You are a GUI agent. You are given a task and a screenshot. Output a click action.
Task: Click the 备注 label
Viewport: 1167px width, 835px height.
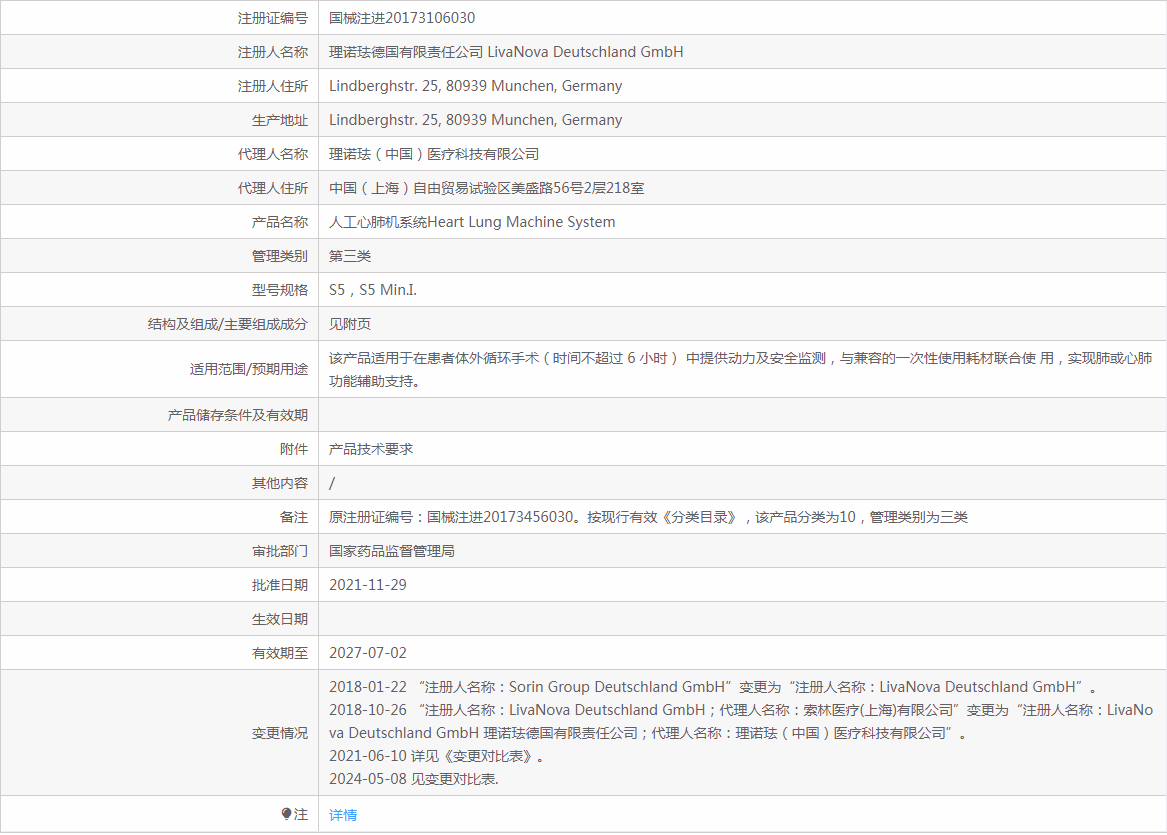point(294,517)
